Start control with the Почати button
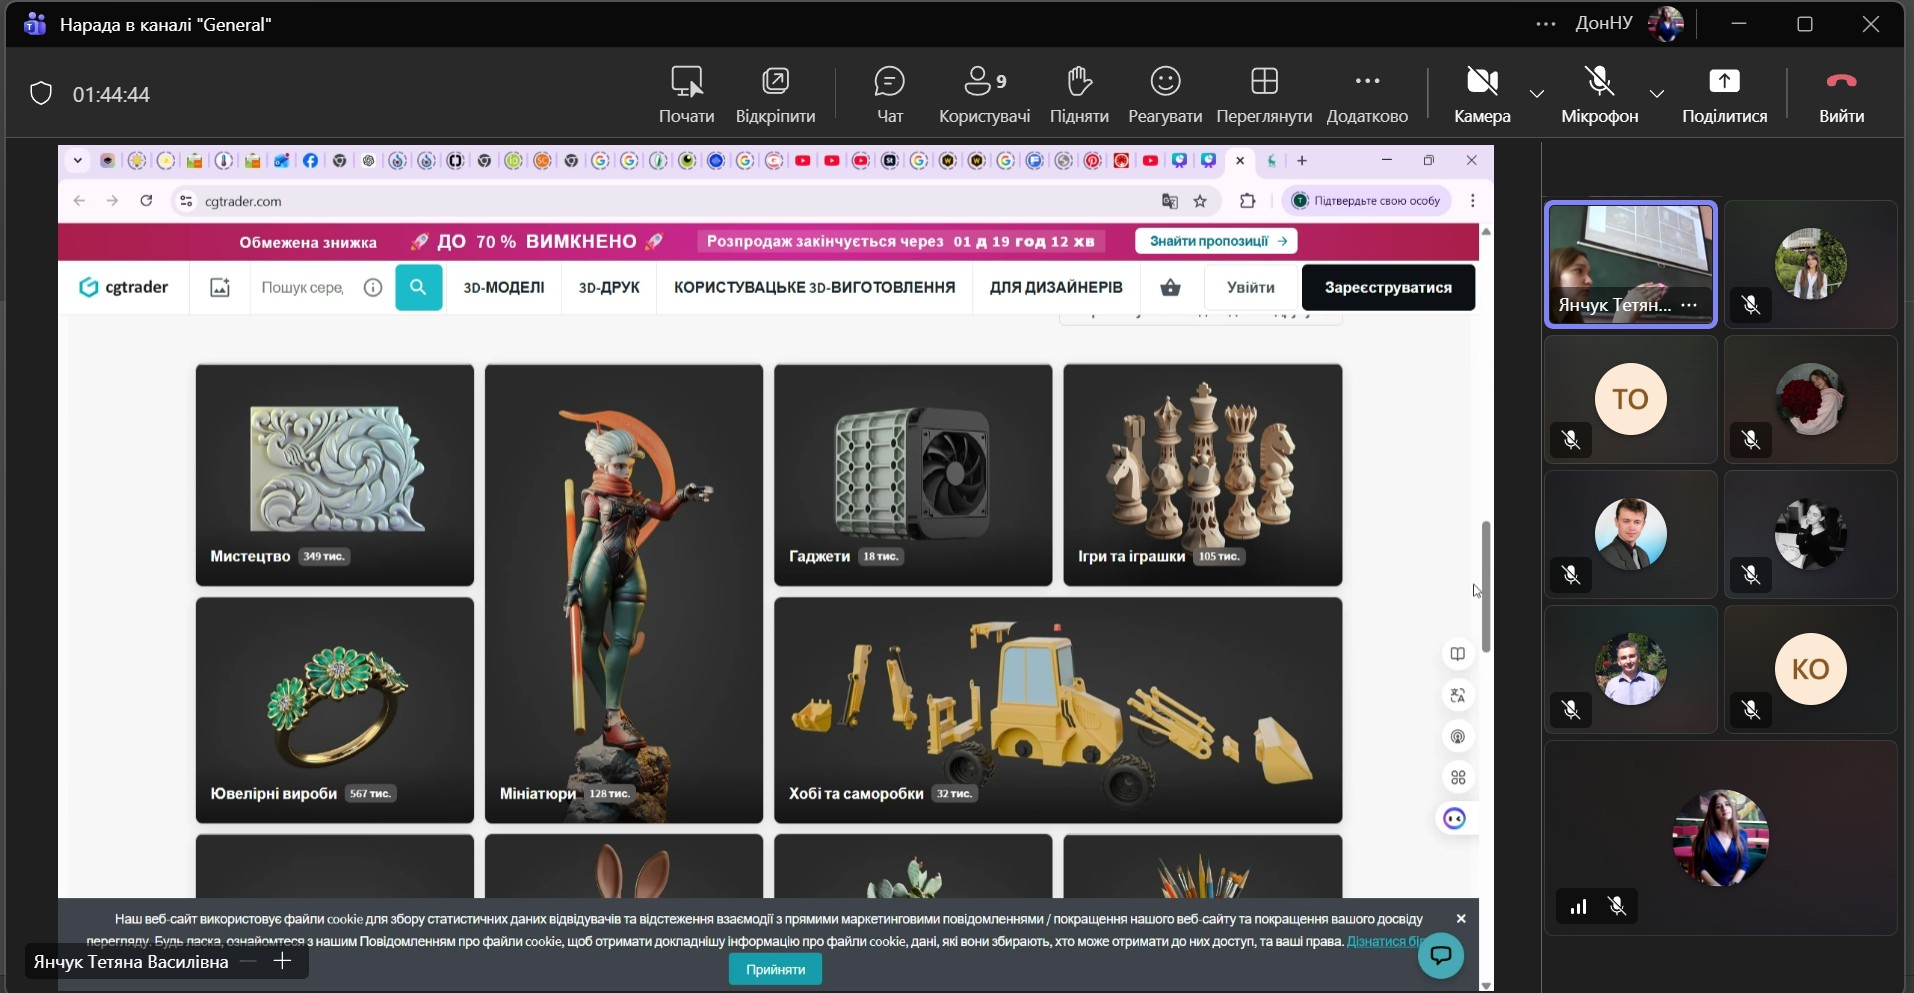1914x993 pixels. pyautogui.click(x=686, y=95)
